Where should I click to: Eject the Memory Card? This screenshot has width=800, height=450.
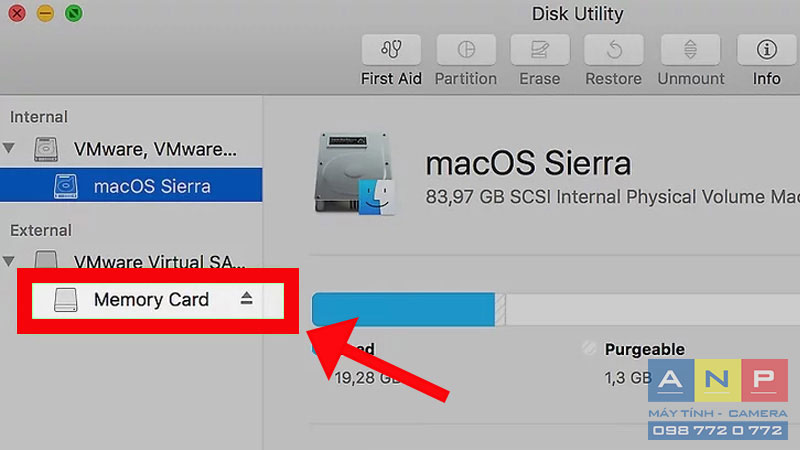(246, 298)
